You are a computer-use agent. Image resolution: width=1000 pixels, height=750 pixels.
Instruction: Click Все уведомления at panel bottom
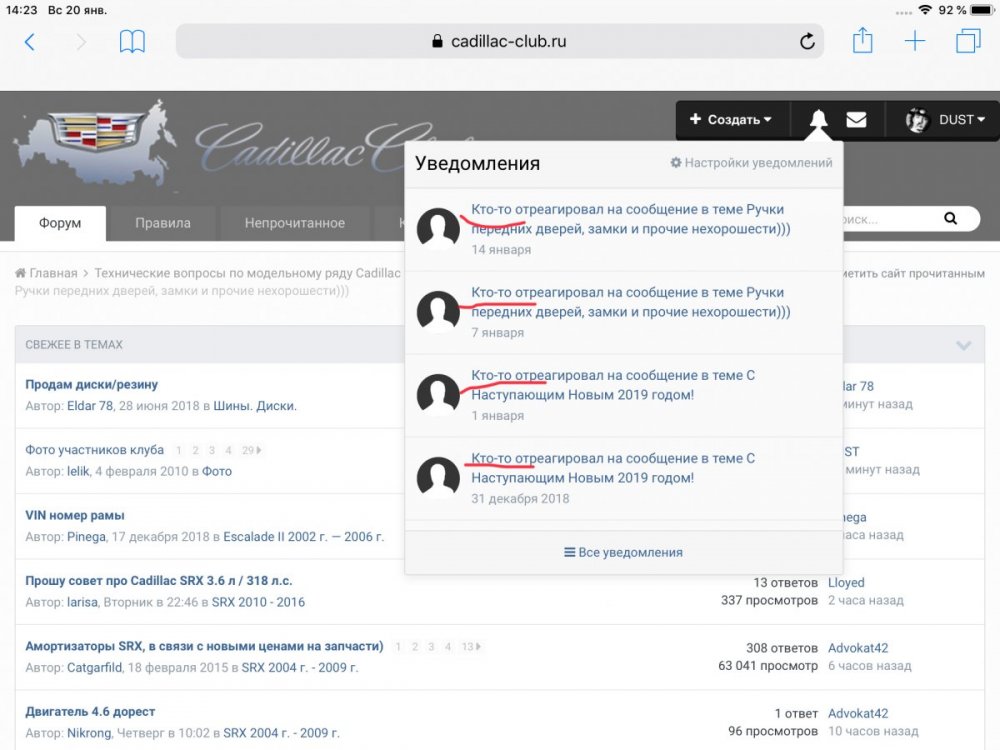(x=624, y=552)
